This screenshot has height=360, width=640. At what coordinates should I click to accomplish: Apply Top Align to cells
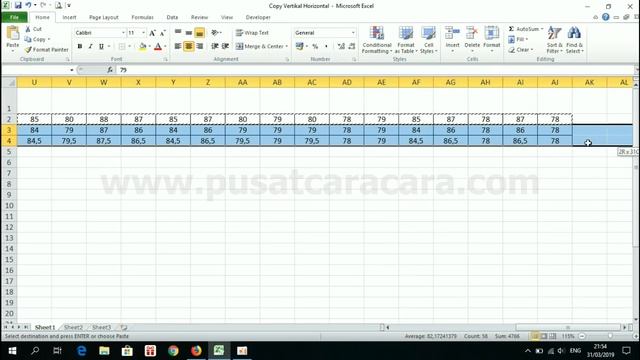point(178,33)
